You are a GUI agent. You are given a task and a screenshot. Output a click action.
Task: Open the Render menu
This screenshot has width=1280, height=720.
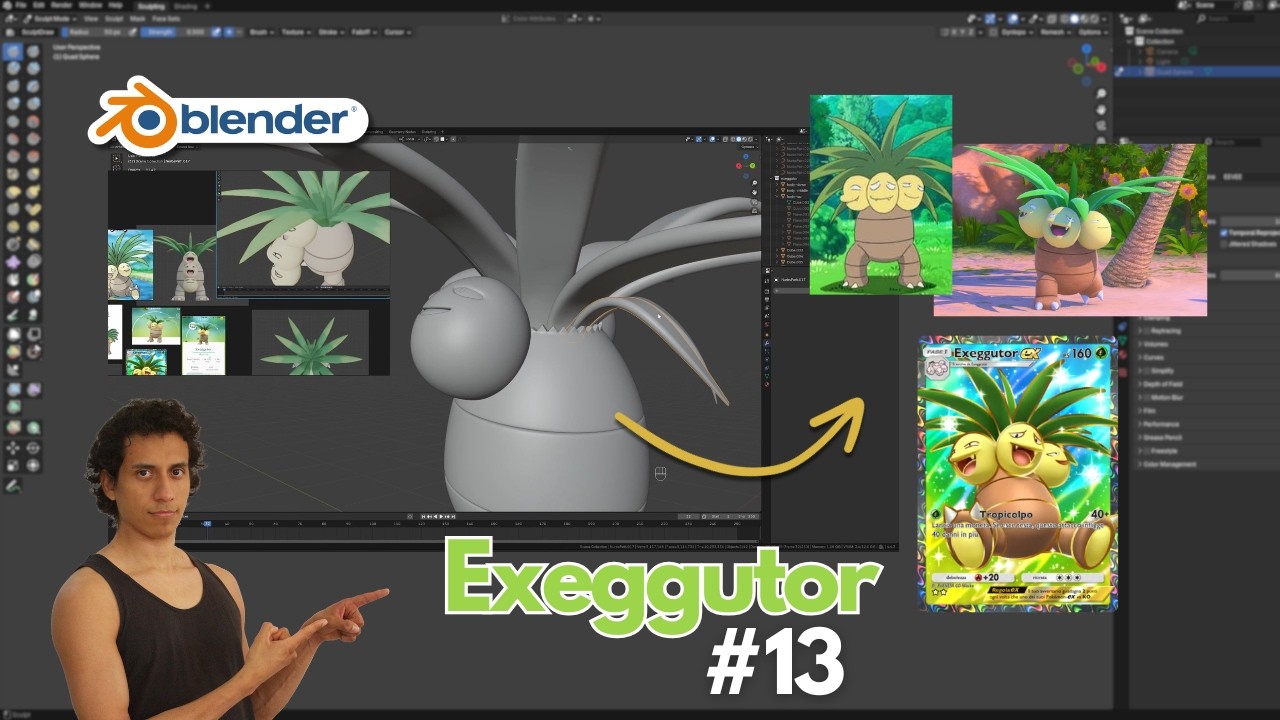(x=62, y=6)
